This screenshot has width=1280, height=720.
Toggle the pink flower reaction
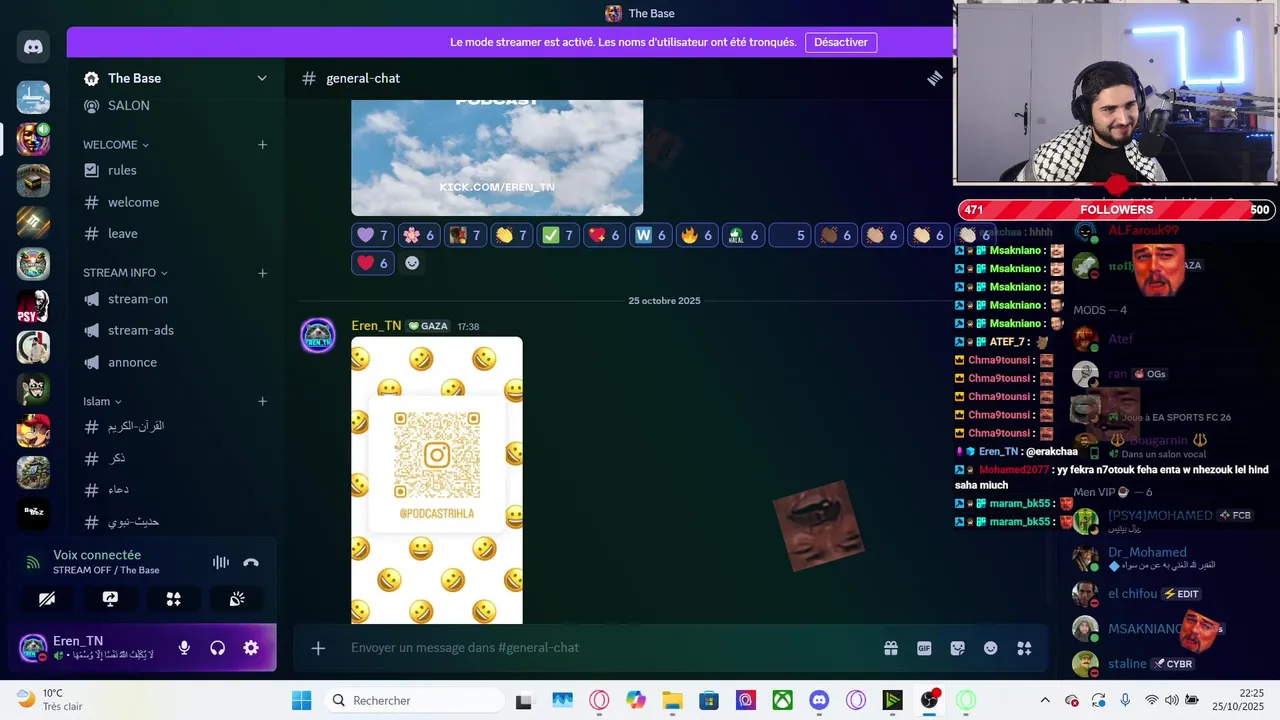click(419, 235)
